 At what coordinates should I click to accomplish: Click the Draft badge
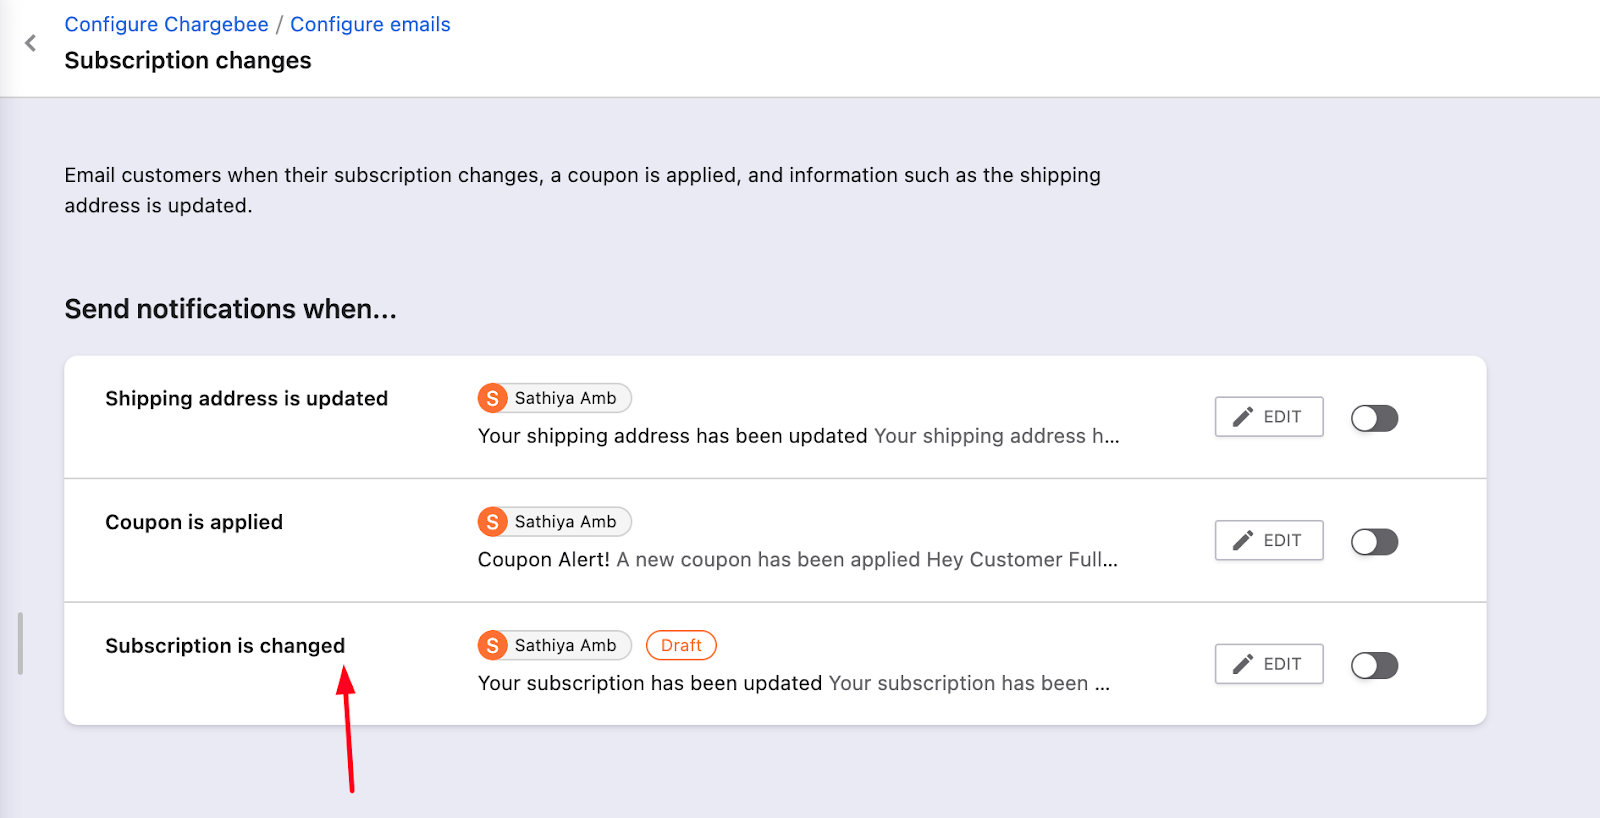681,646
